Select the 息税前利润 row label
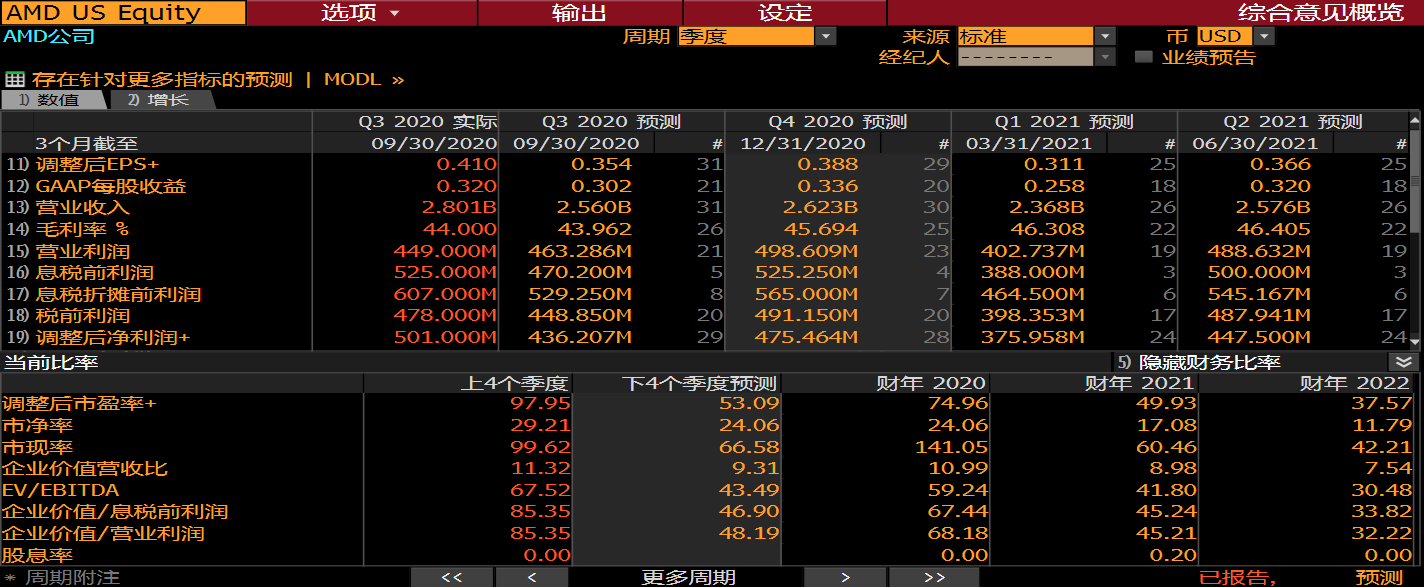Screen dimensions: 1424x587 click(x=97, y=272)
